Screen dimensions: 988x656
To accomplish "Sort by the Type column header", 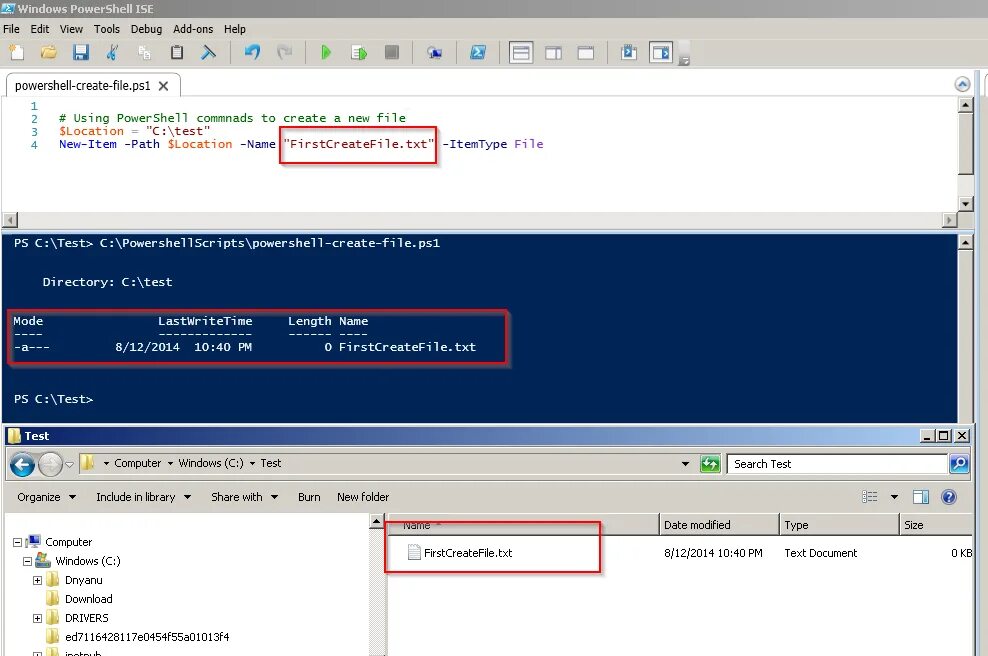I will pyautogui.click(x=839, y=525).
